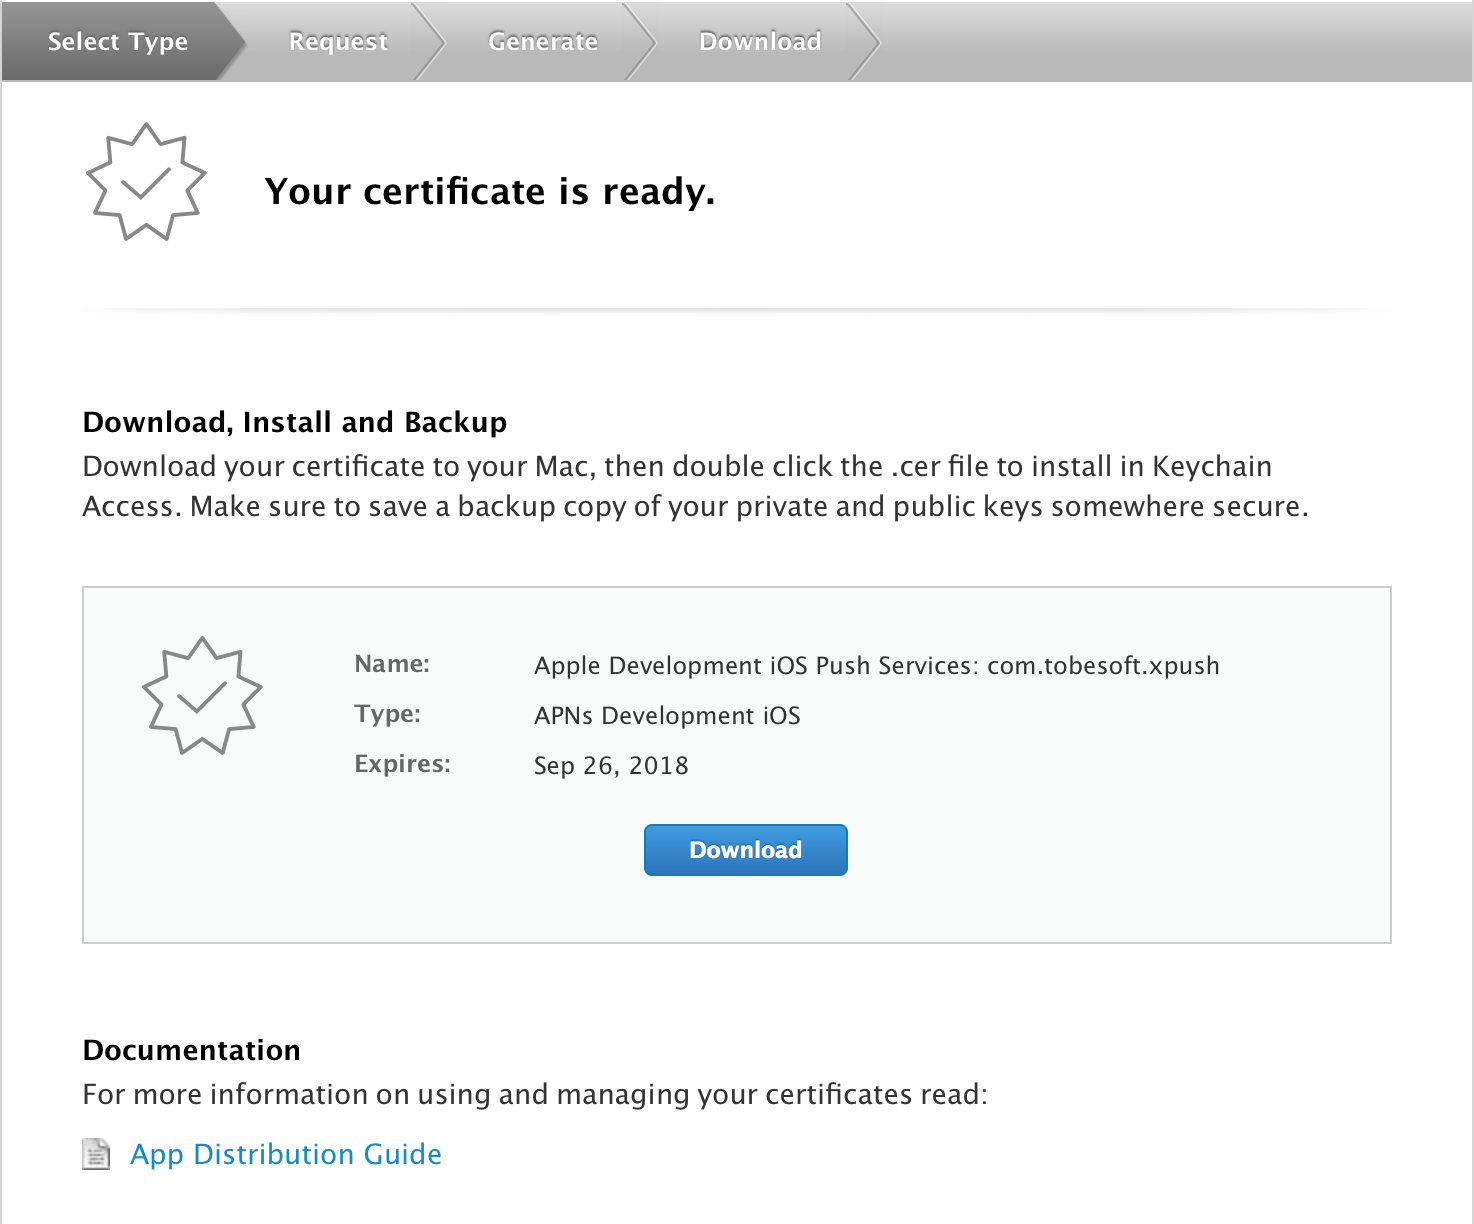Image resolution: width=1474 pixels, height=1224 pixels.
Task: Click the document icon beside App Distribution Guide
Action: [96, 1154]
